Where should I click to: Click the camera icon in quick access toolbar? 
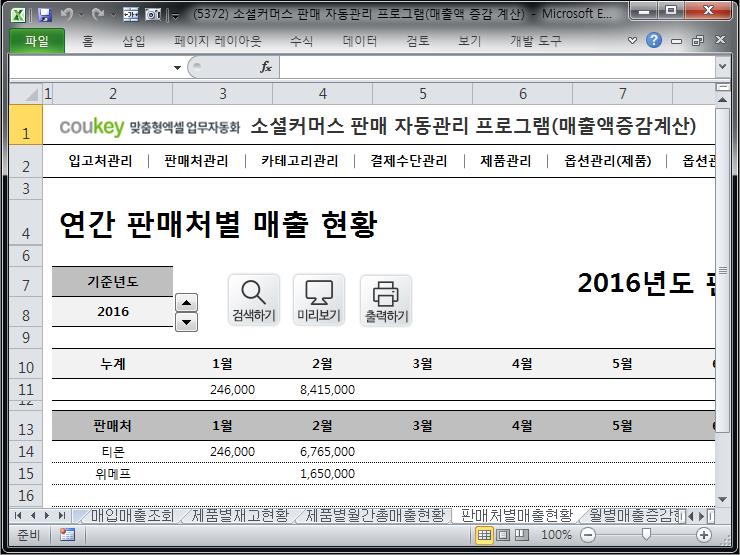[x=153, y=15]
